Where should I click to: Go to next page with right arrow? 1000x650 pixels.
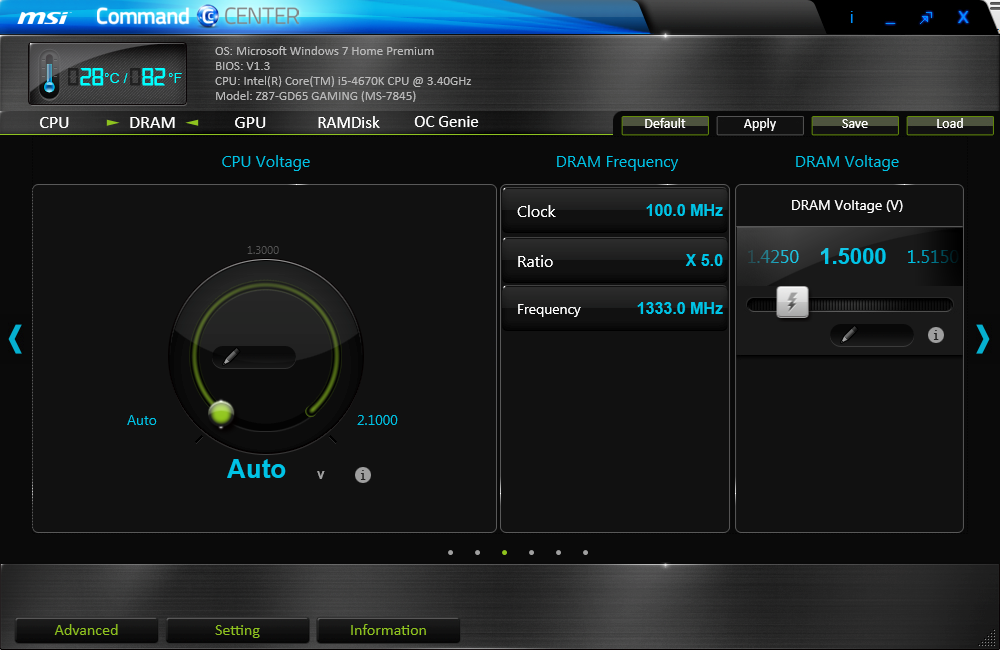pyautogui.click(x=983, y=339)
